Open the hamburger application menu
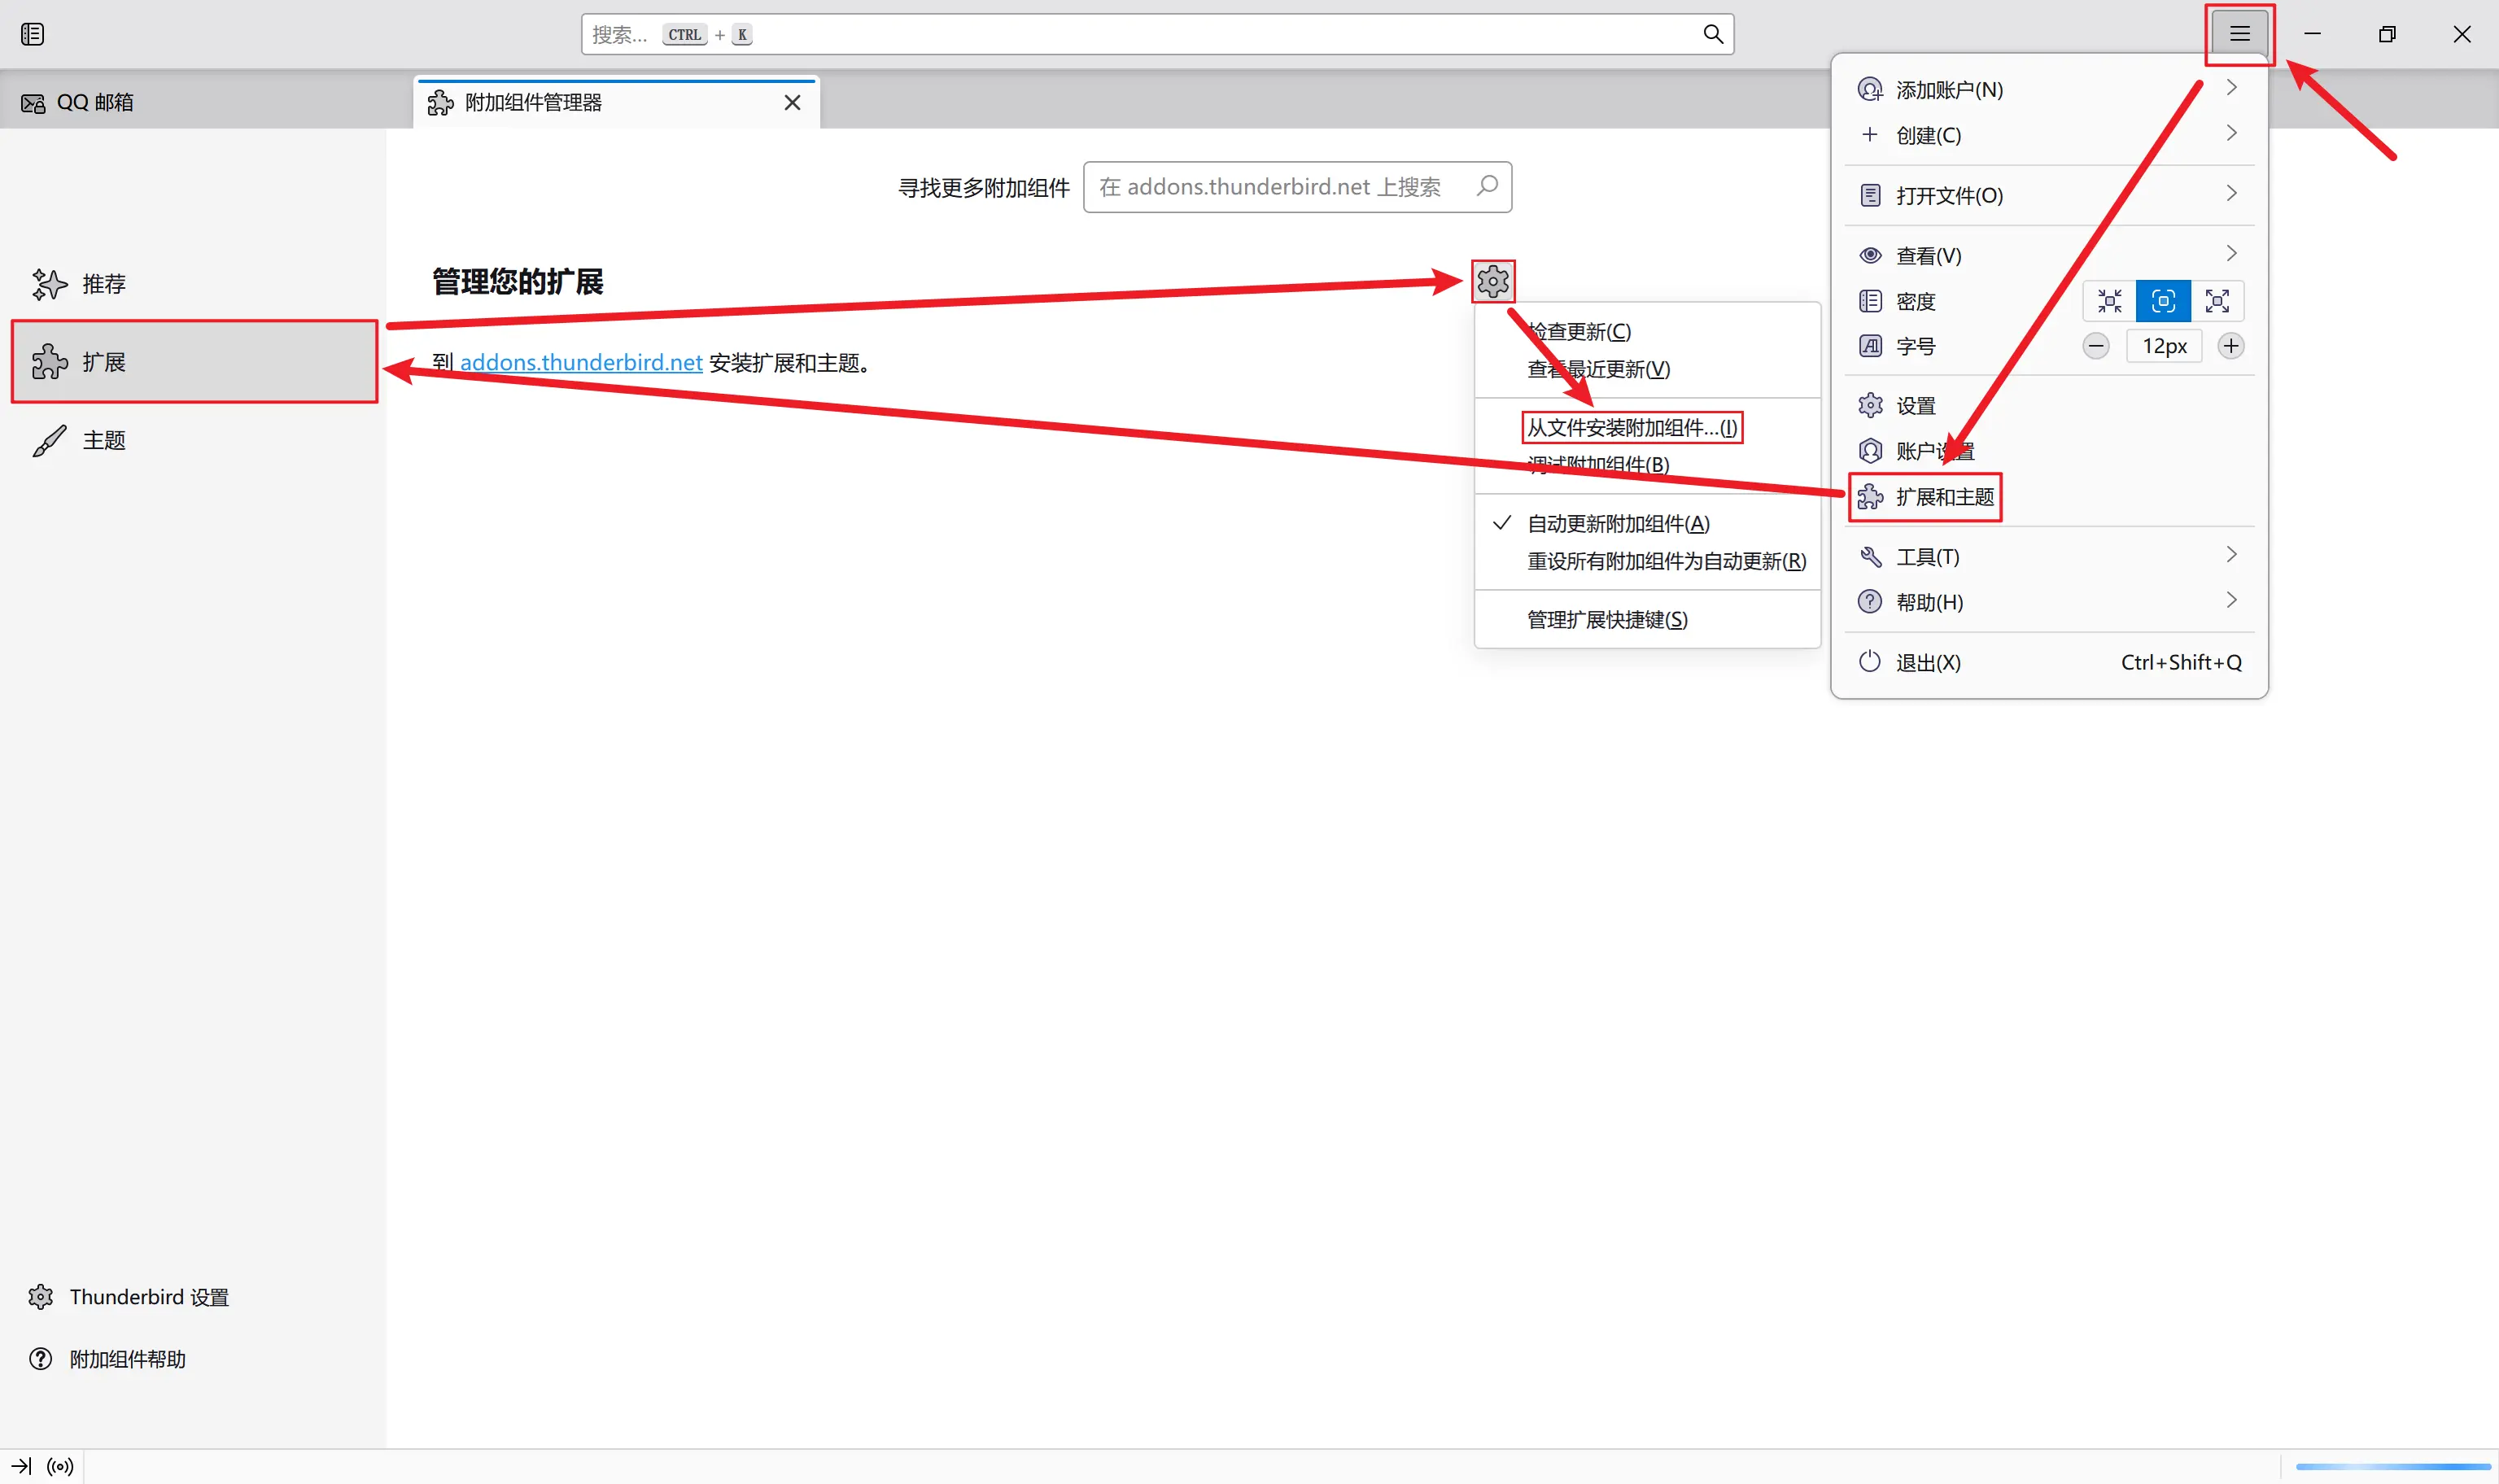The image size is (2499, 1484). point(2239,34)
